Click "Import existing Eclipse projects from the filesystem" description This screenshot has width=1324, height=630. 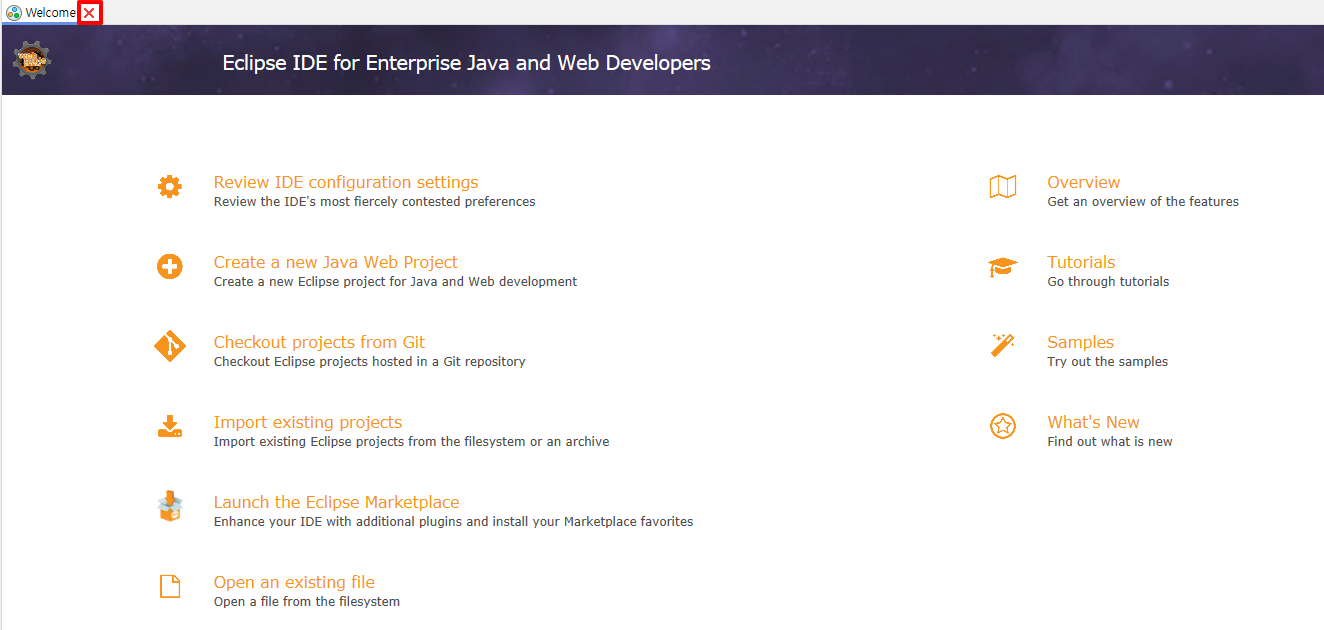point(412,442)
